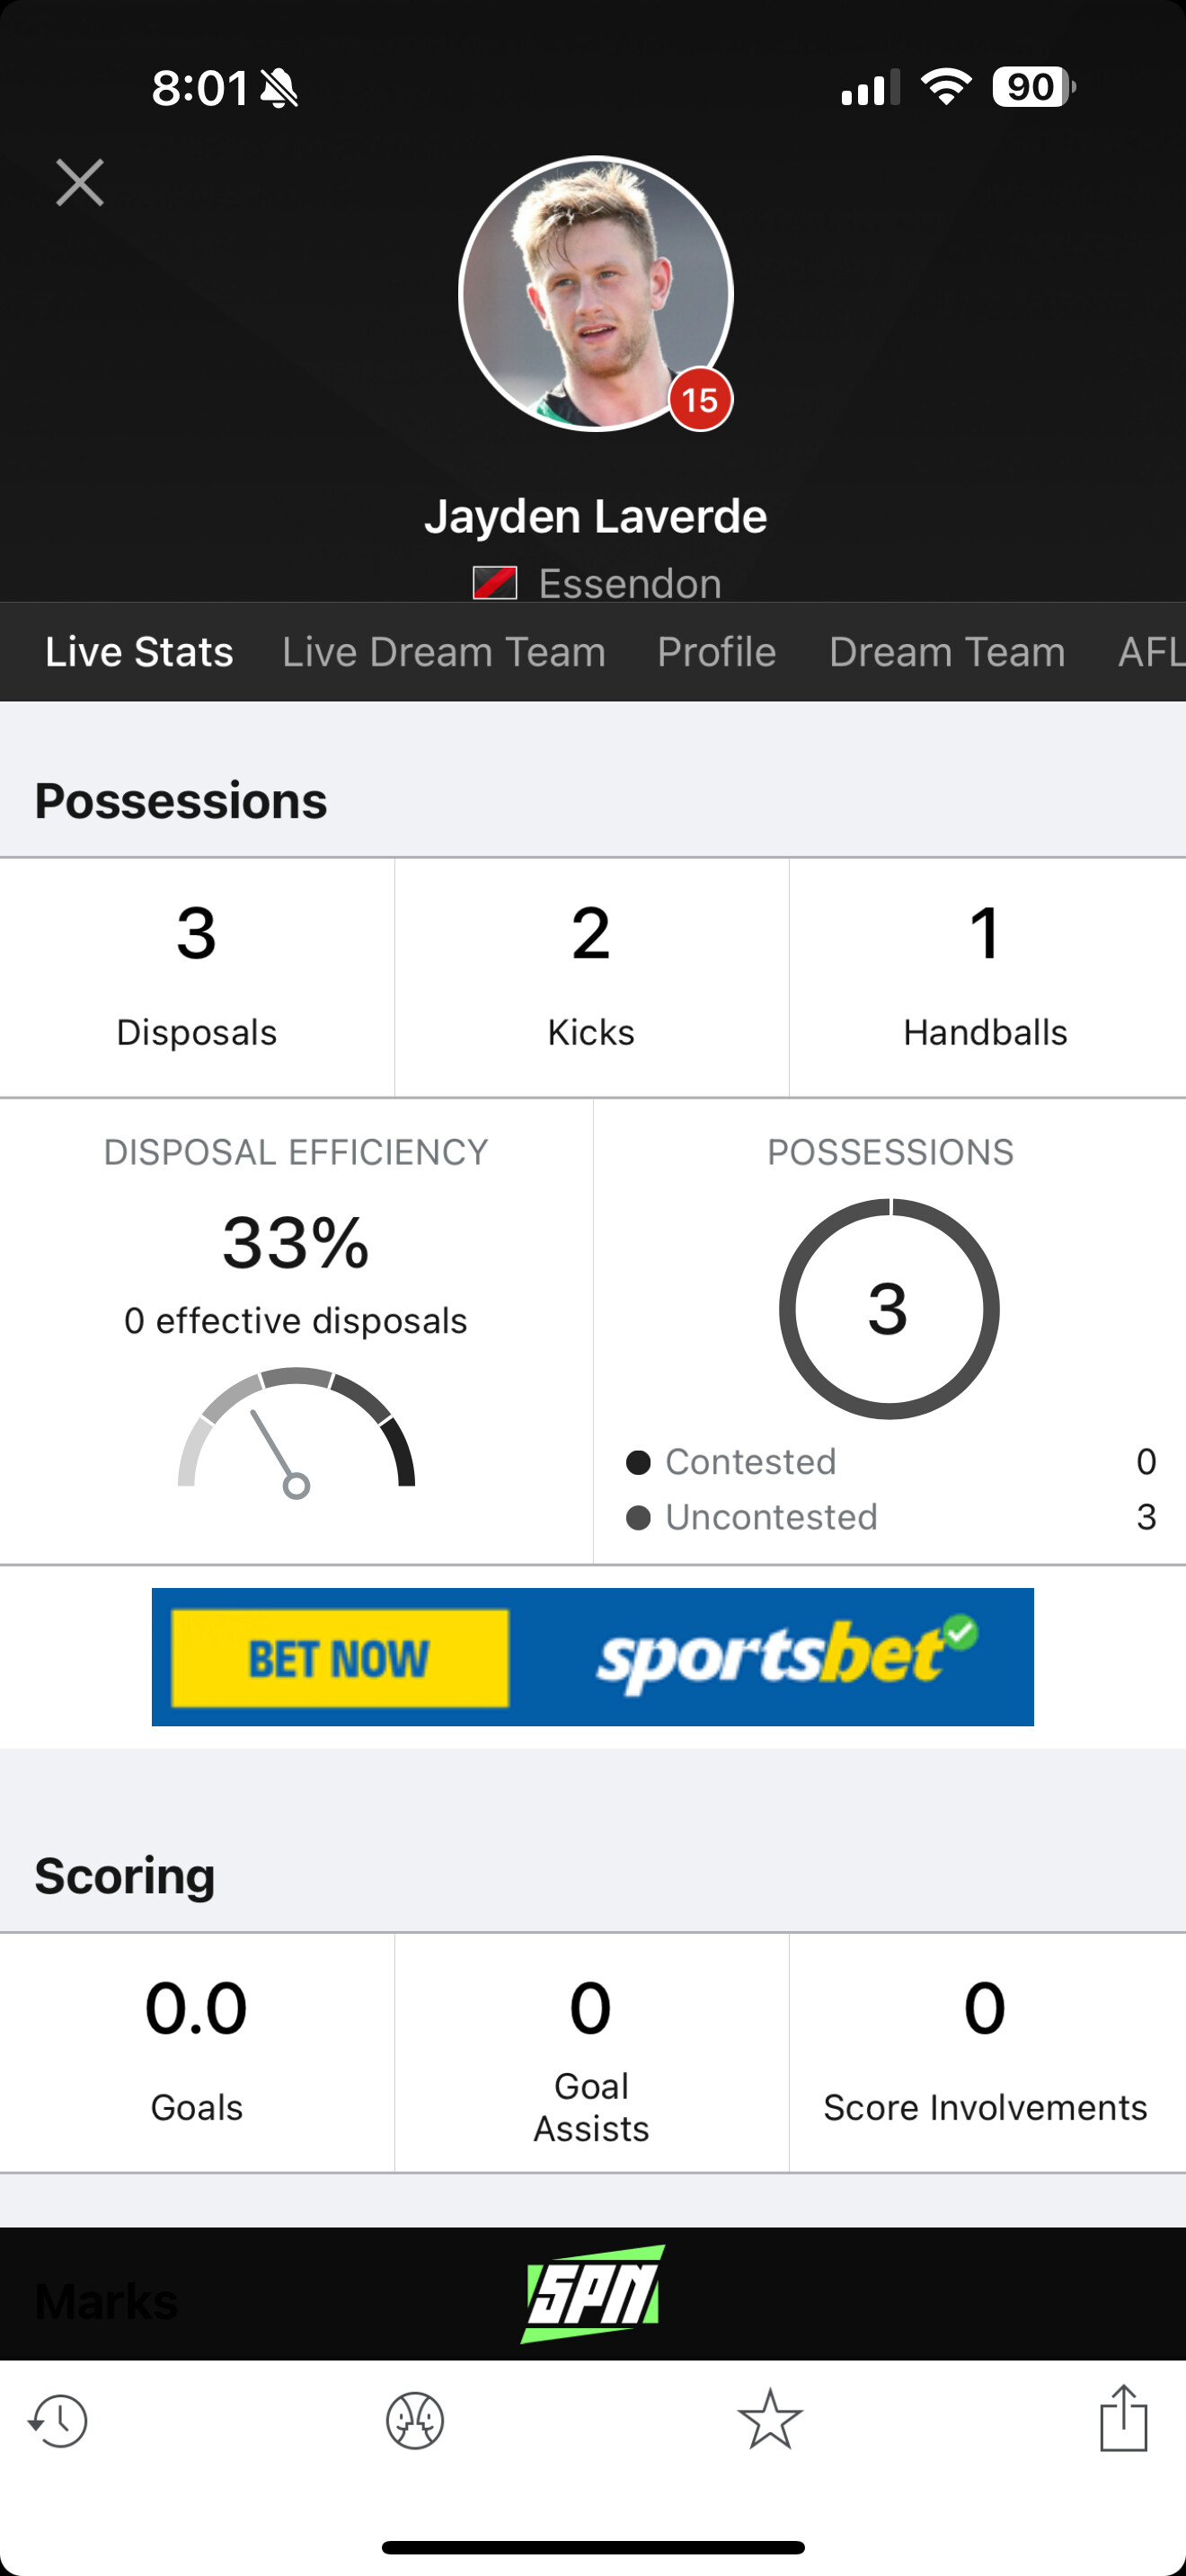Image resolution: width=1186 pixels, height=2576 pixels.
Task: Open Jayden Laverde's profile photo
Action: coord(596,294)
